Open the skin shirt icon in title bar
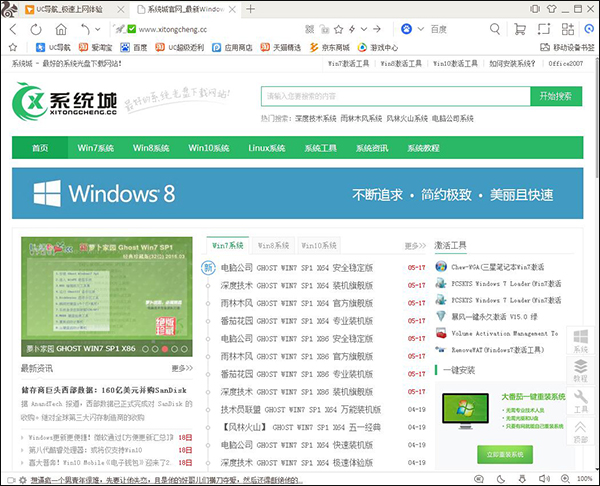Image resolution: width=600 pixels, height=486 pixels. point(551,9)
